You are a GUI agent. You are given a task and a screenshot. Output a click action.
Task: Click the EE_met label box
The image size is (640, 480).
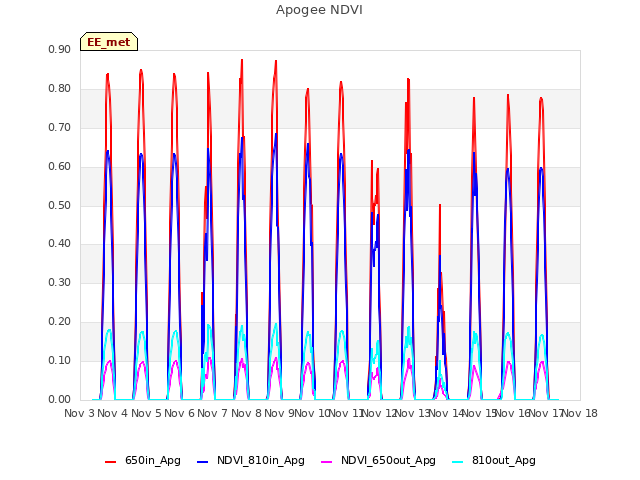pyautogui.click(x=109, y=42)
